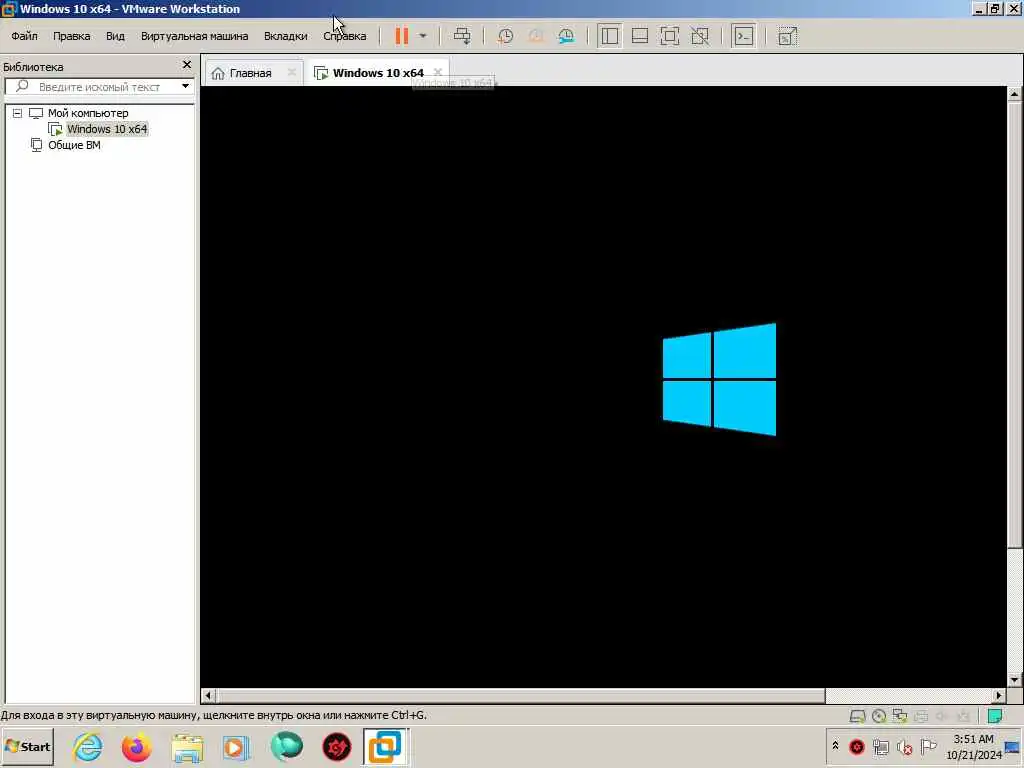Open the Справка menu
This screenshot has width=1024, height=768.
(345, 36)
